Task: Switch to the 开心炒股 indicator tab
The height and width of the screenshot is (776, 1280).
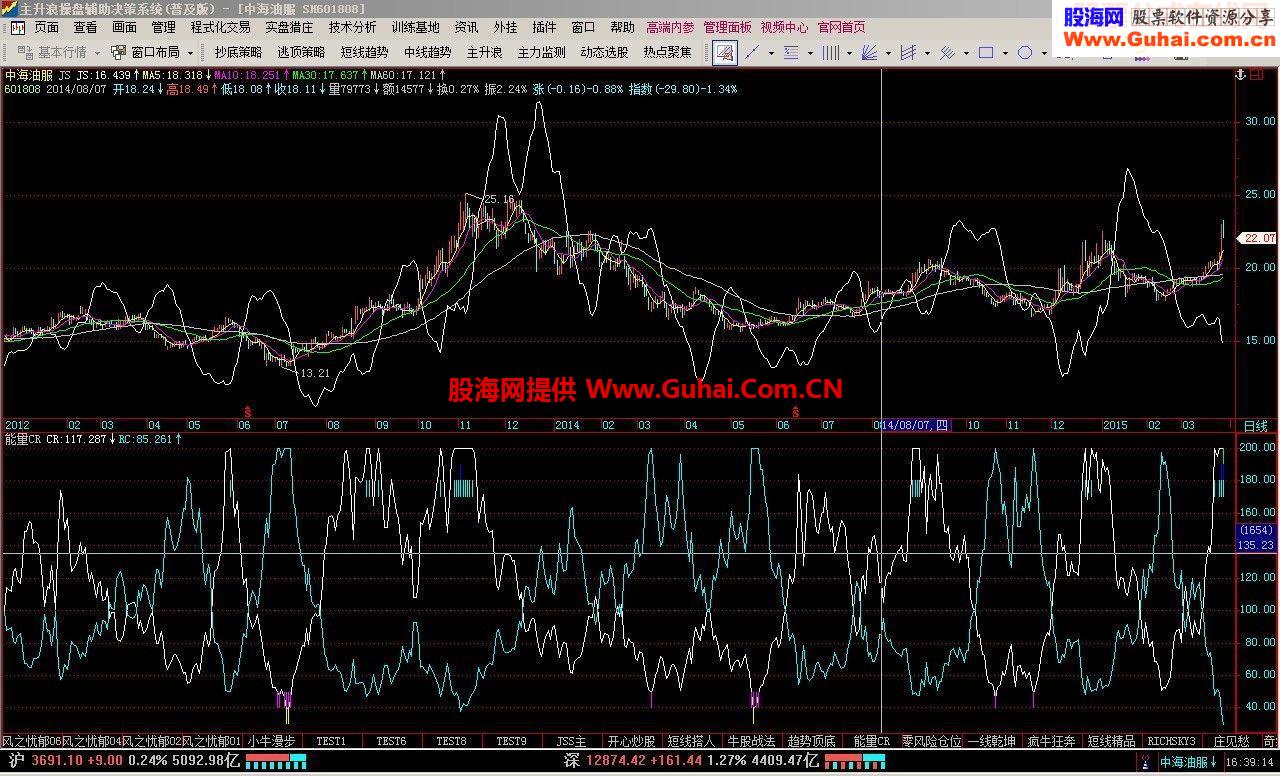Action: (632, 741)
